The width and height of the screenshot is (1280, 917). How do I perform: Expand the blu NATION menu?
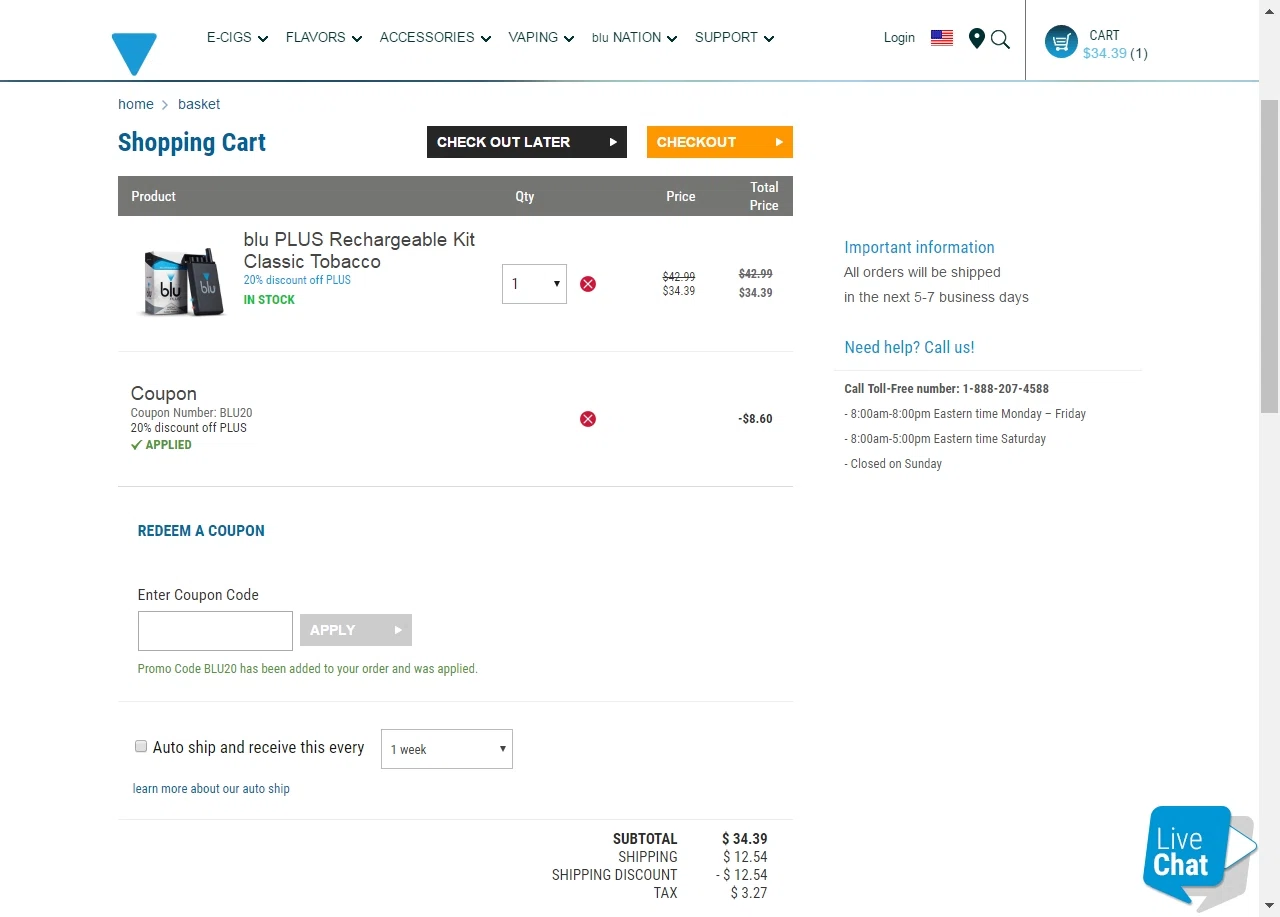(634, 38)
